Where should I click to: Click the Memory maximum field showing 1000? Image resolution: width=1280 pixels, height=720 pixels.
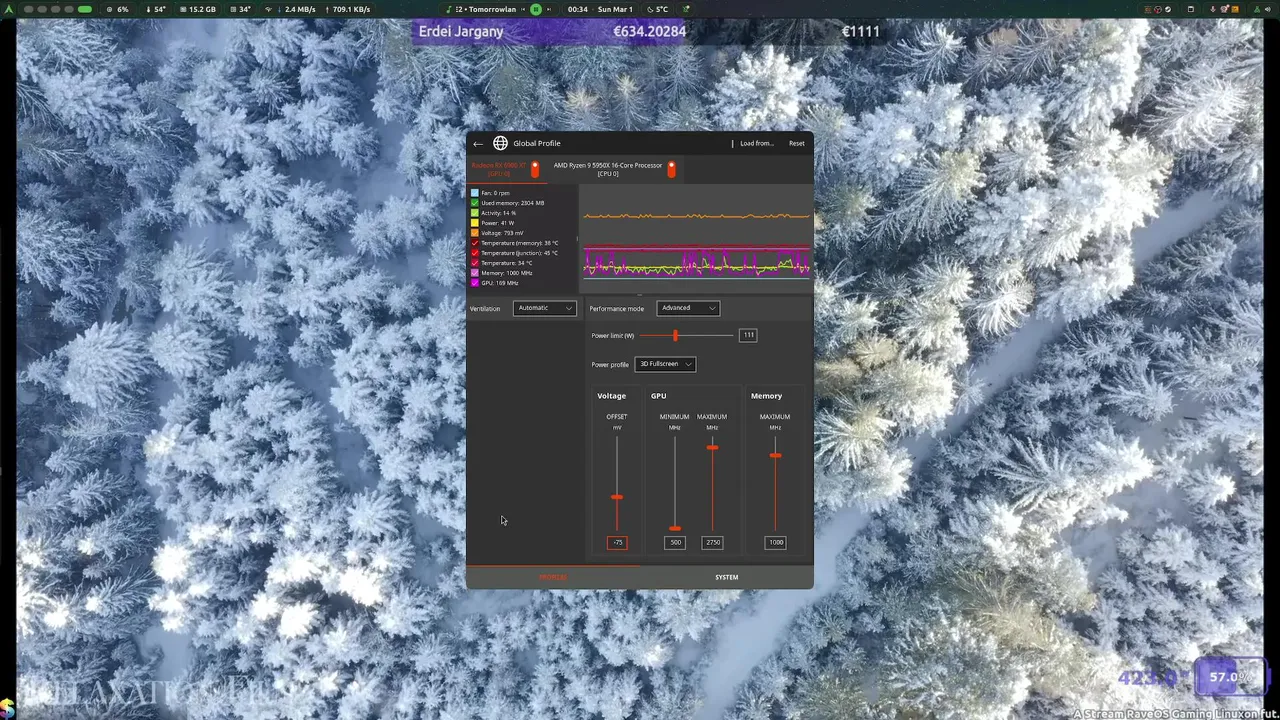pyautogui.click(x=775, y=542)
